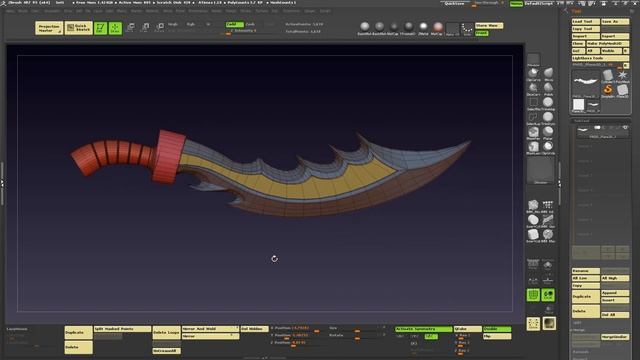Toggle Zadd mode

[x=234, y=24]
